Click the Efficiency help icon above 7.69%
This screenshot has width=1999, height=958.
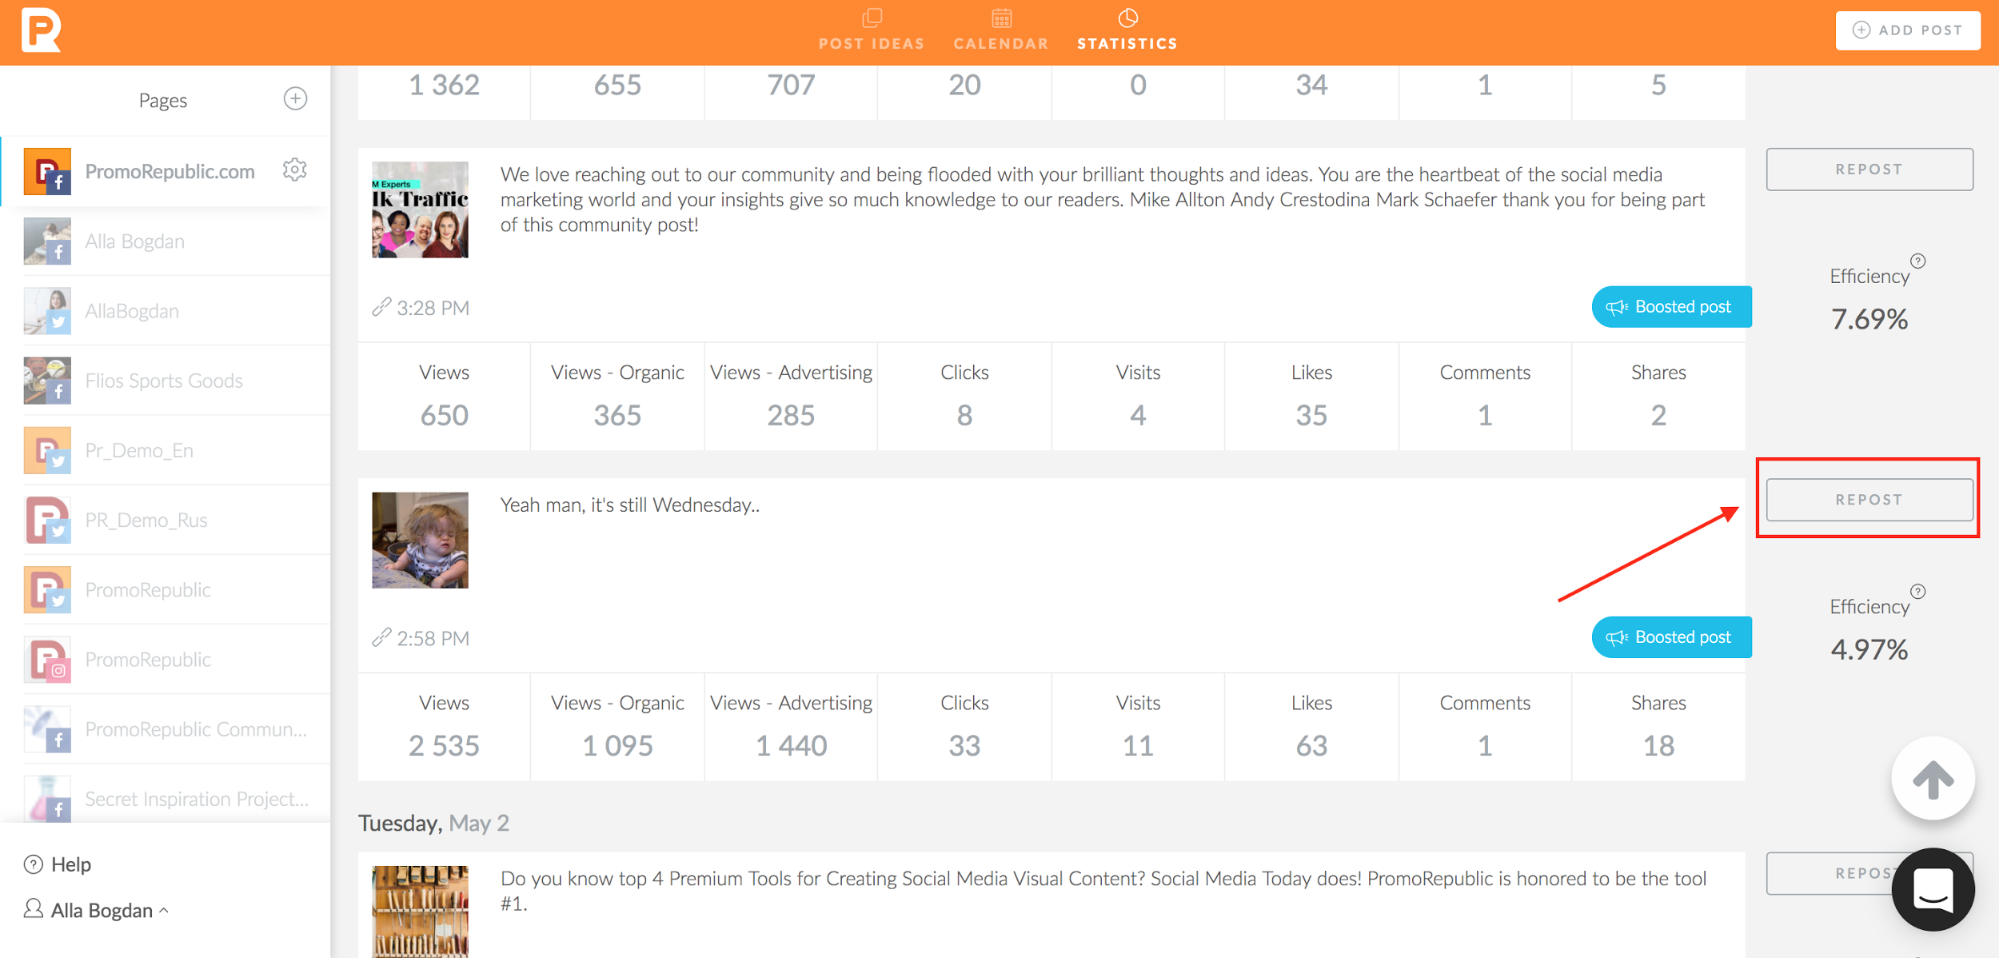coord(1918,261)
